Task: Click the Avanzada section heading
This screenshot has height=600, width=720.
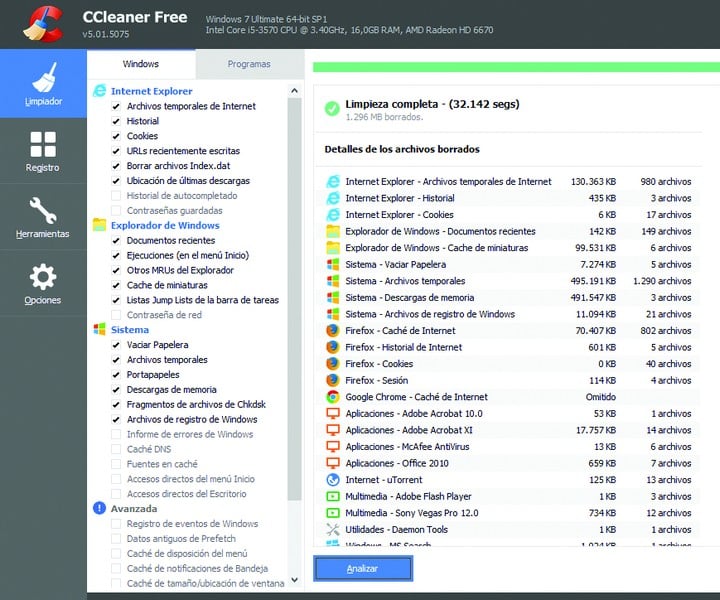Action: tap(134, 508)
